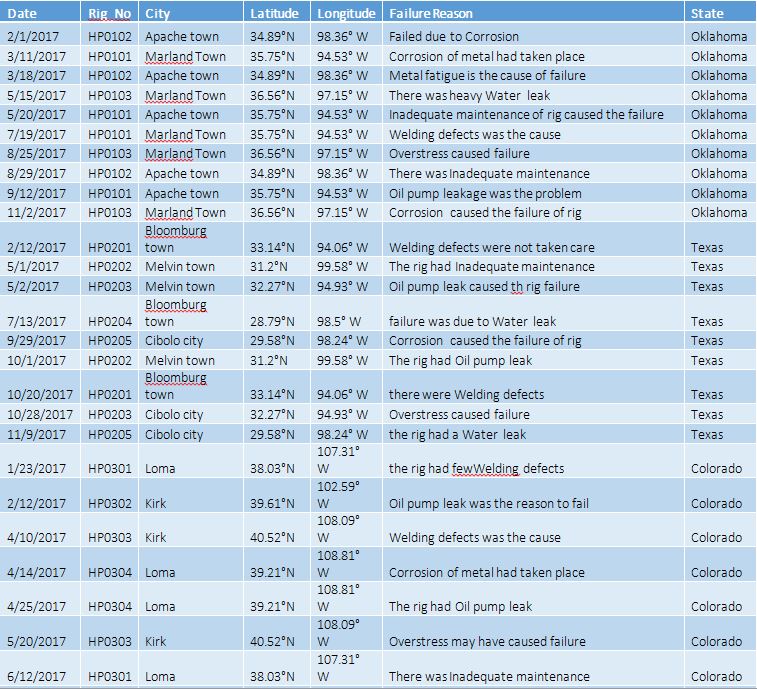Select the date cell 5/15/2017
This screenshot has height=689, width=757.
(x=40, y=95)
